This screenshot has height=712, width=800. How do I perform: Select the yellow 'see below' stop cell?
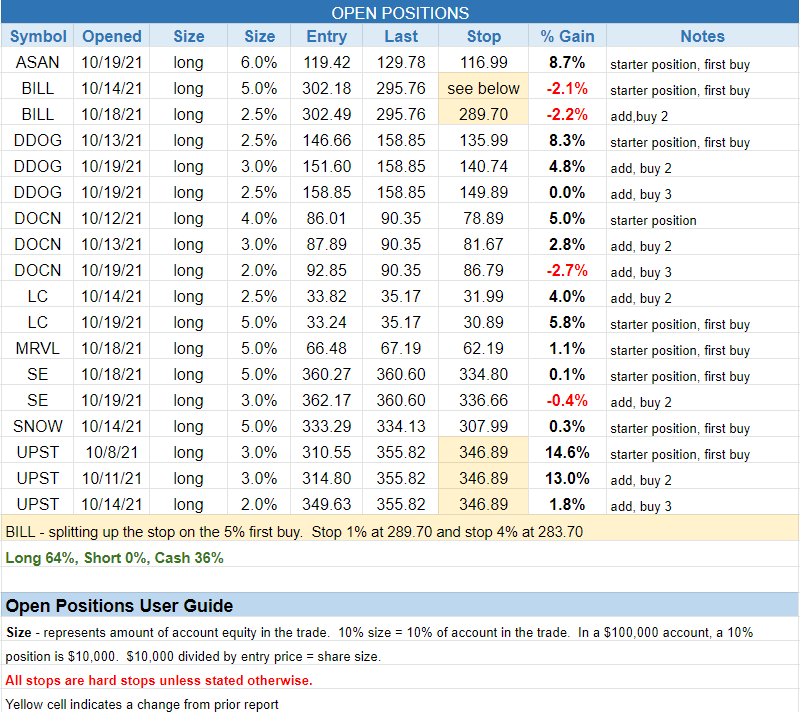pyautogui.click(x=484, y=88)
